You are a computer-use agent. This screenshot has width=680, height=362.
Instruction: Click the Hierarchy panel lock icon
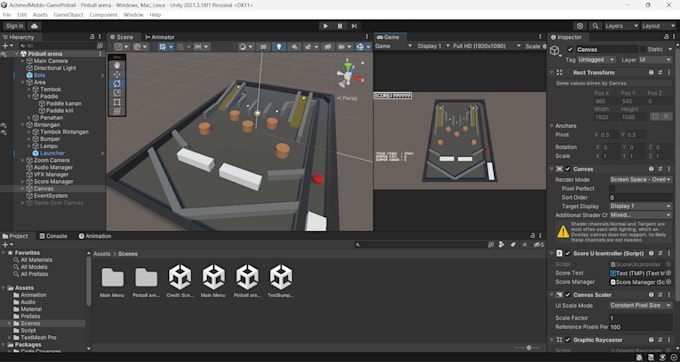click(x=92, y=37)
